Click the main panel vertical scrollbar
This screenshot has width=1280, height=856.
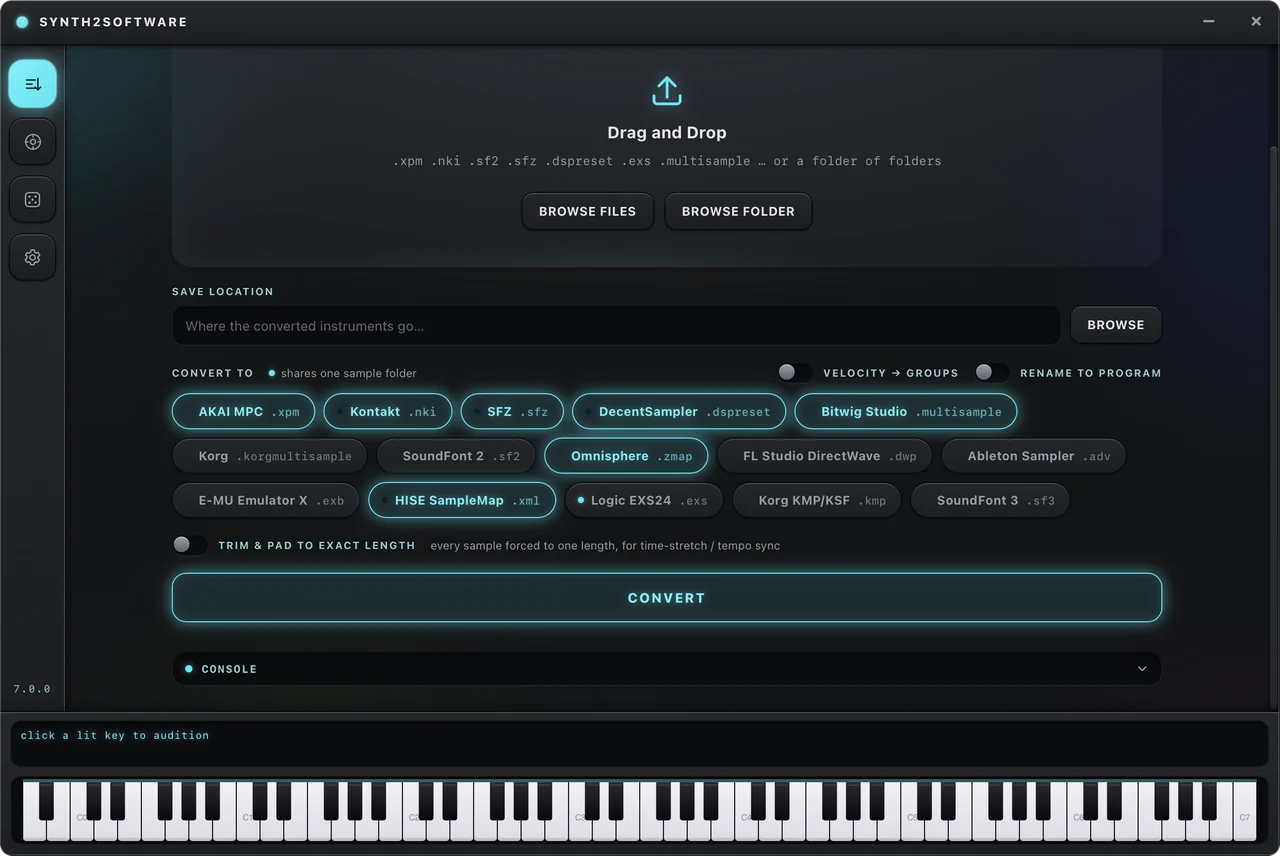(1273, 426)
